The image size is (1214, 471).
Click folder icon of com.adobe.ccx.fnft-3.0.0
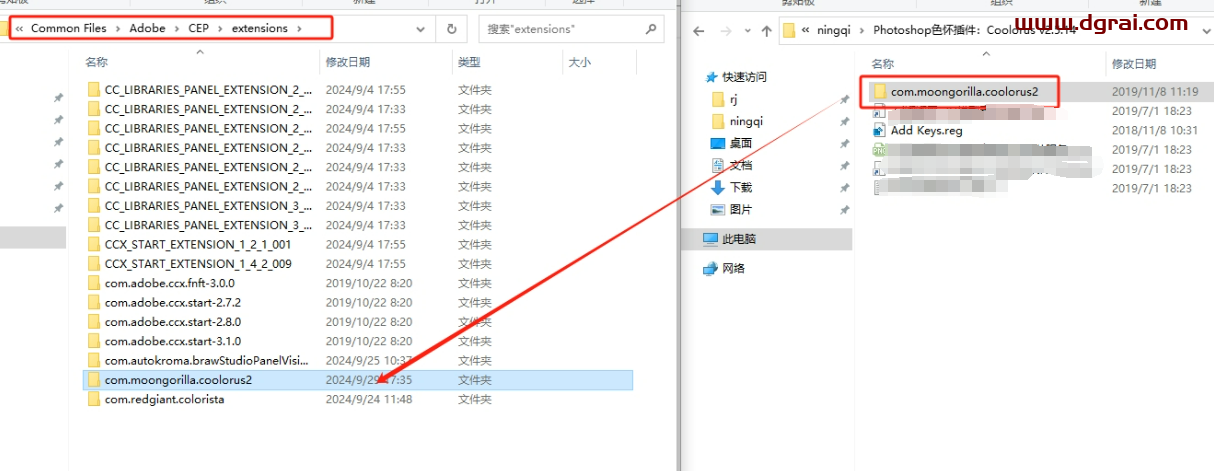tap(94, 283)
